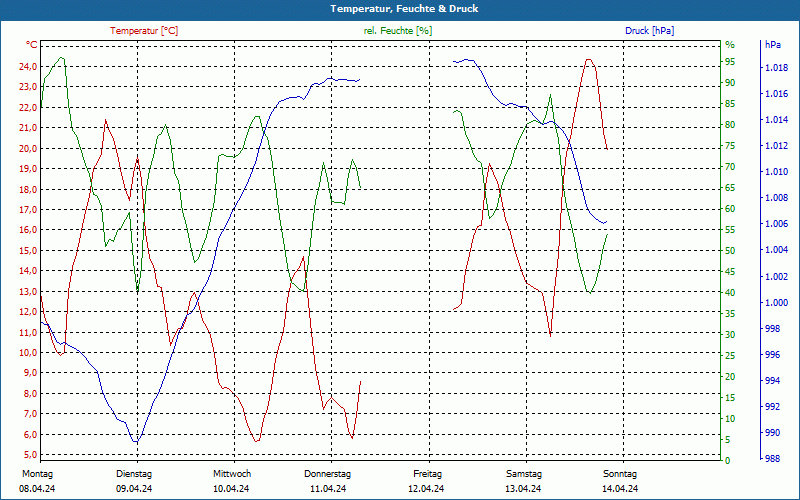
Task: Click the 'Mittwoch' day label
Action: pyautogui.click(x=232, y=474)
